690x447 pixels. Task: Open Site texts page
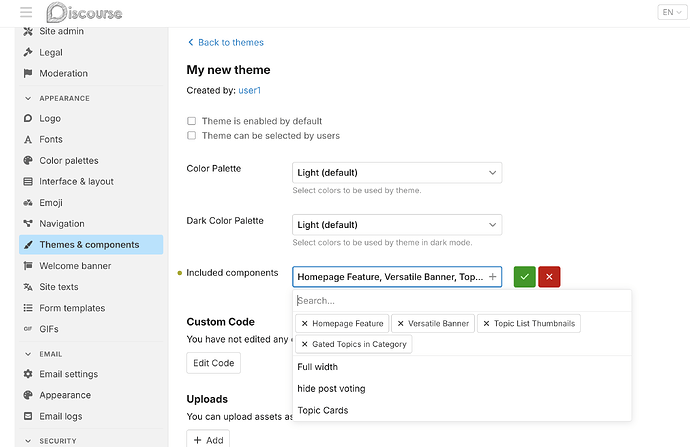91,287
